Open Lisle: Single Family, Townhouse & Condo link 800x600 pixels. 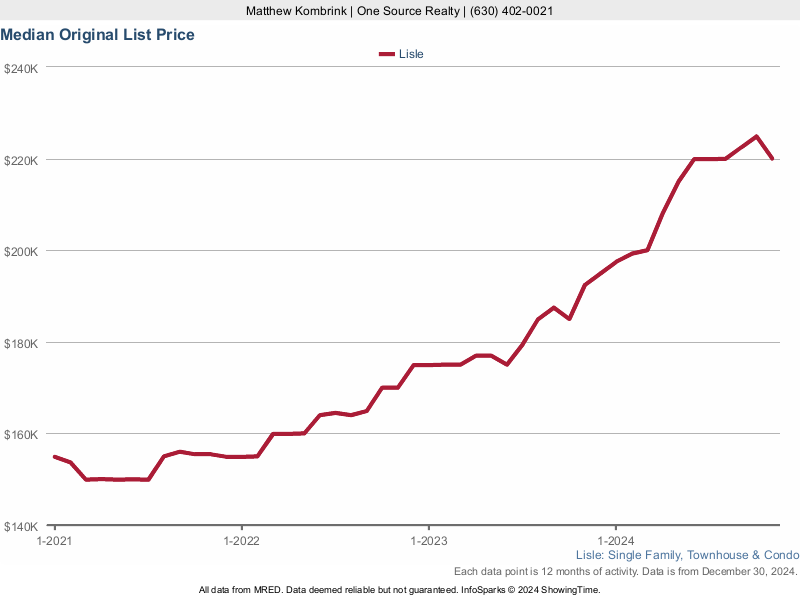pyautogui.click(x=687, y=555)
